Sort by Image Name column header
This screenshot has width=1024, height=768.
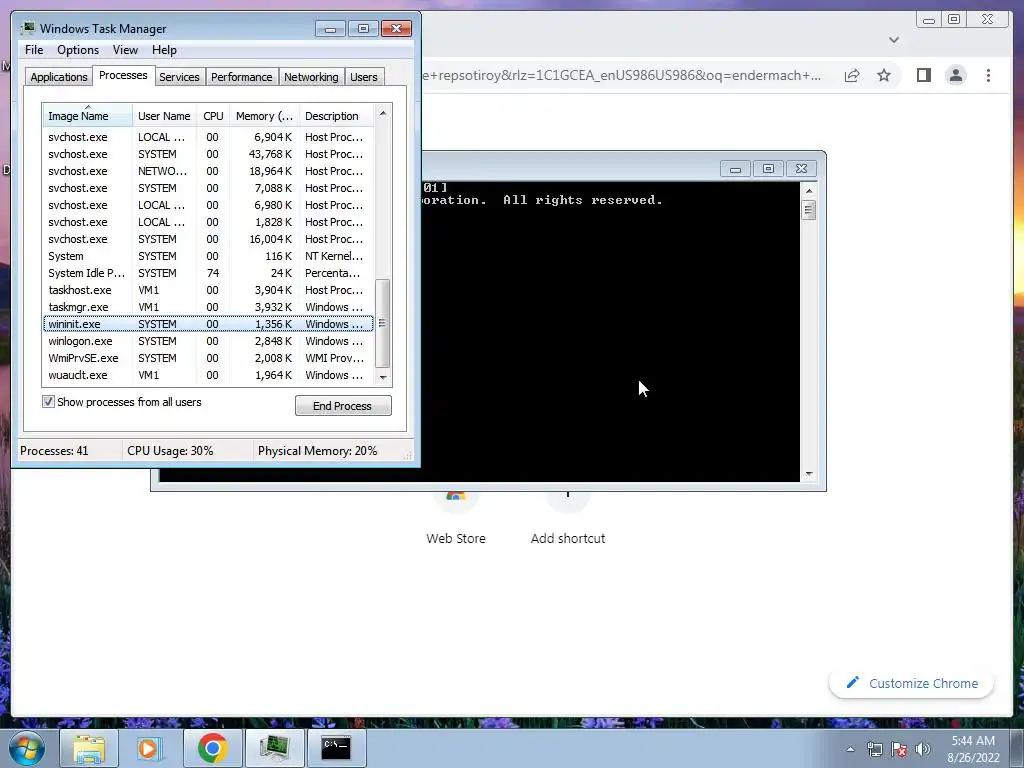(x=88, y=116)
